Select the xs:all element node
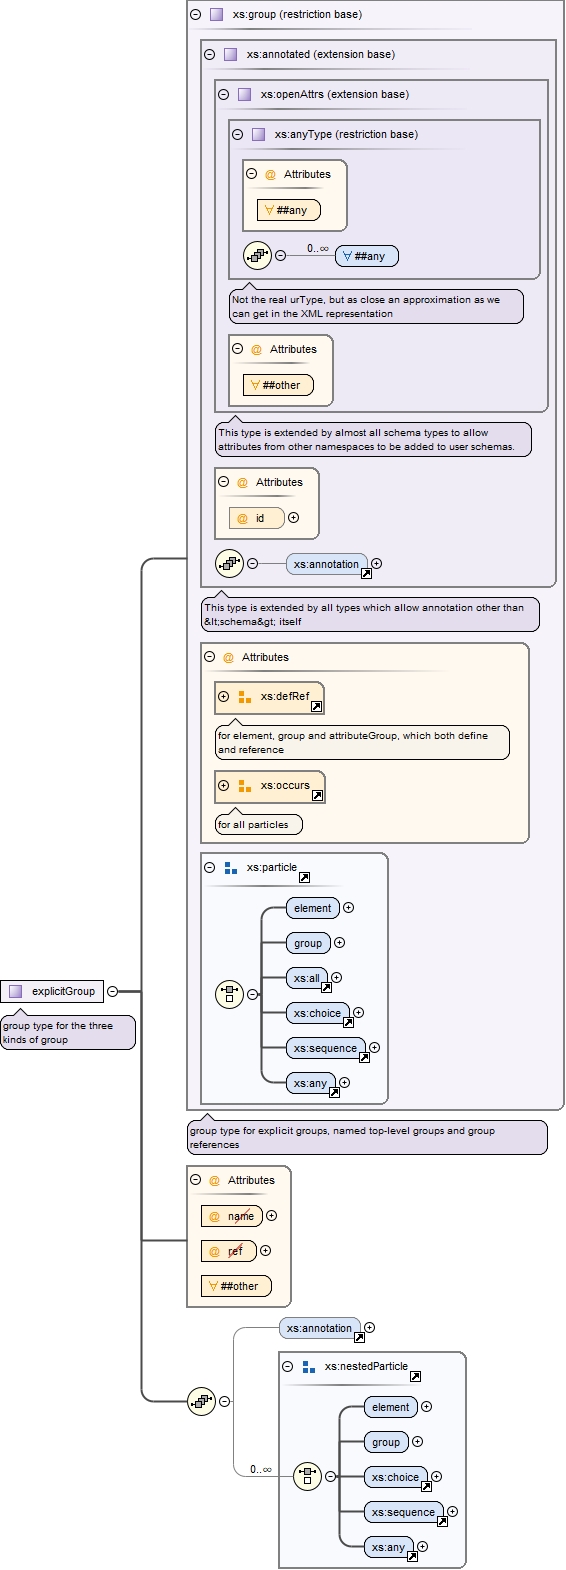The width and height of the screenshot is (566, 1570). [x=307, y=978]
